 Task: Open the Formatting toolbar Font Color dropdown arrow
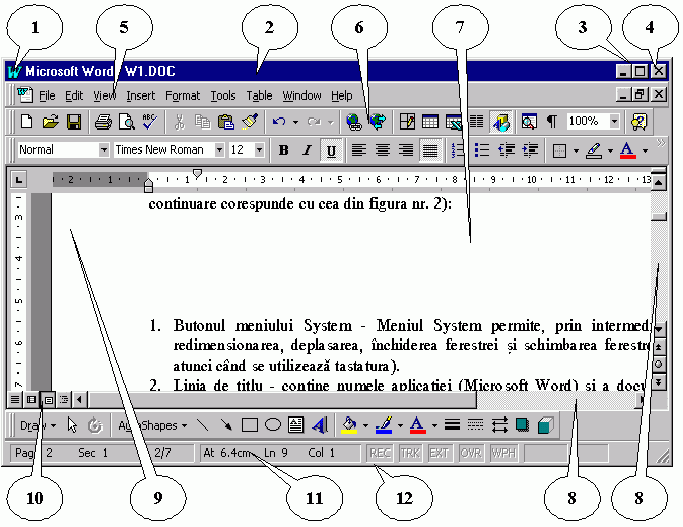(x=645, y=151)
